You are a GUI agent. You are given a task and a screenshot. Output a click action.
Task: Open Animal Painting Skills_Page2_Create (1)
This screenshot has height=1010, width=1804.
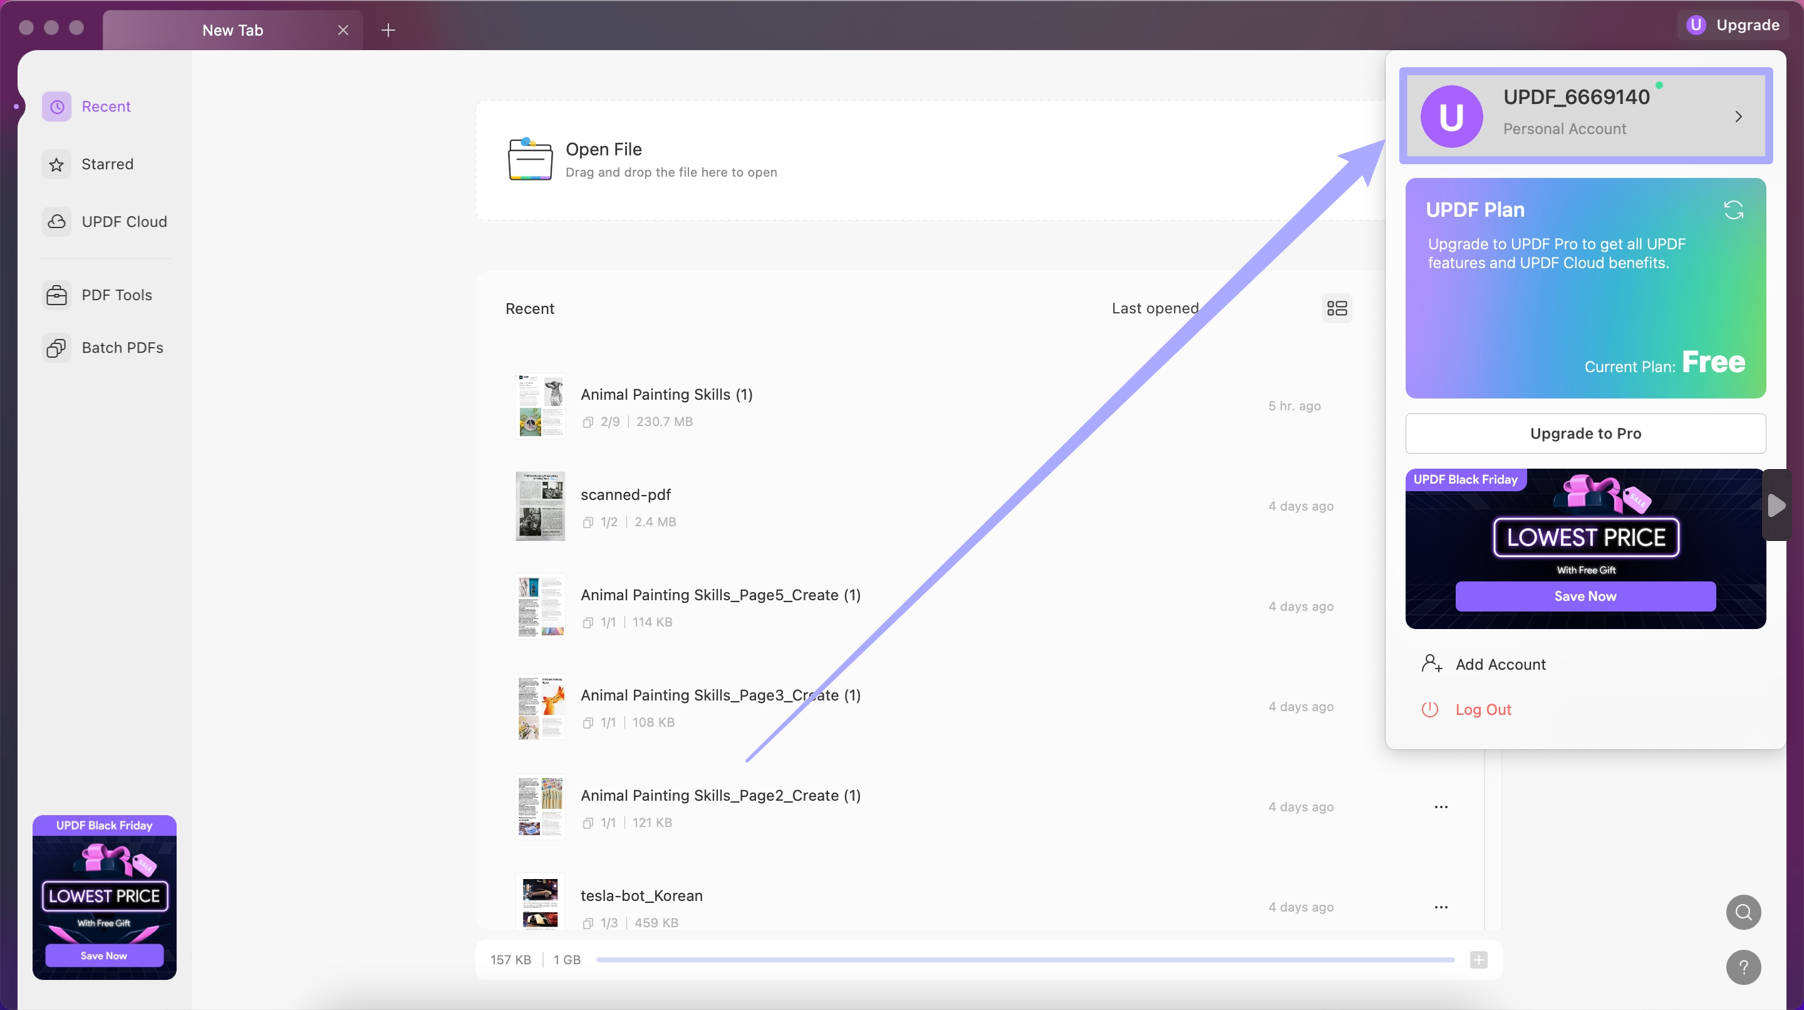(x=720, y=795)
